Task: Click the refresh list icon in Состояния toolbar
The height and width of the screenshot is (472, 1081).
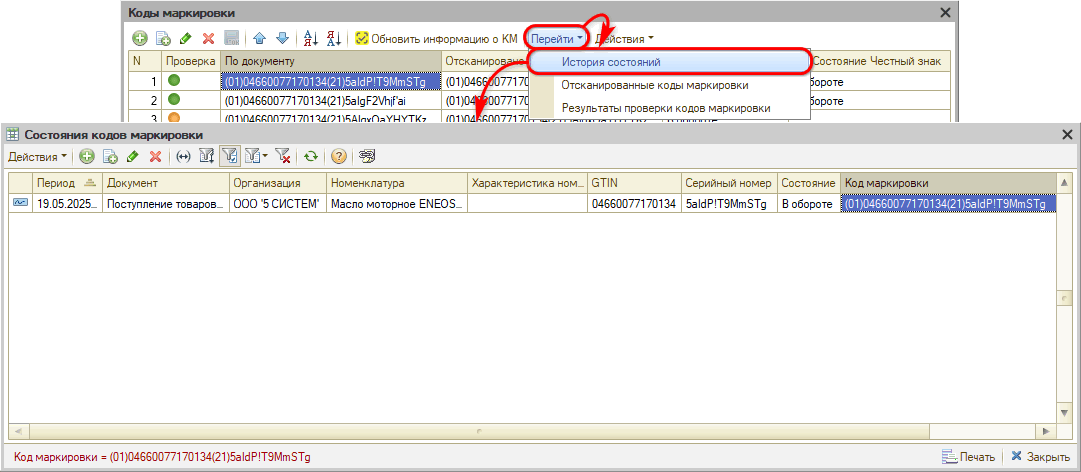Action: 311,157
